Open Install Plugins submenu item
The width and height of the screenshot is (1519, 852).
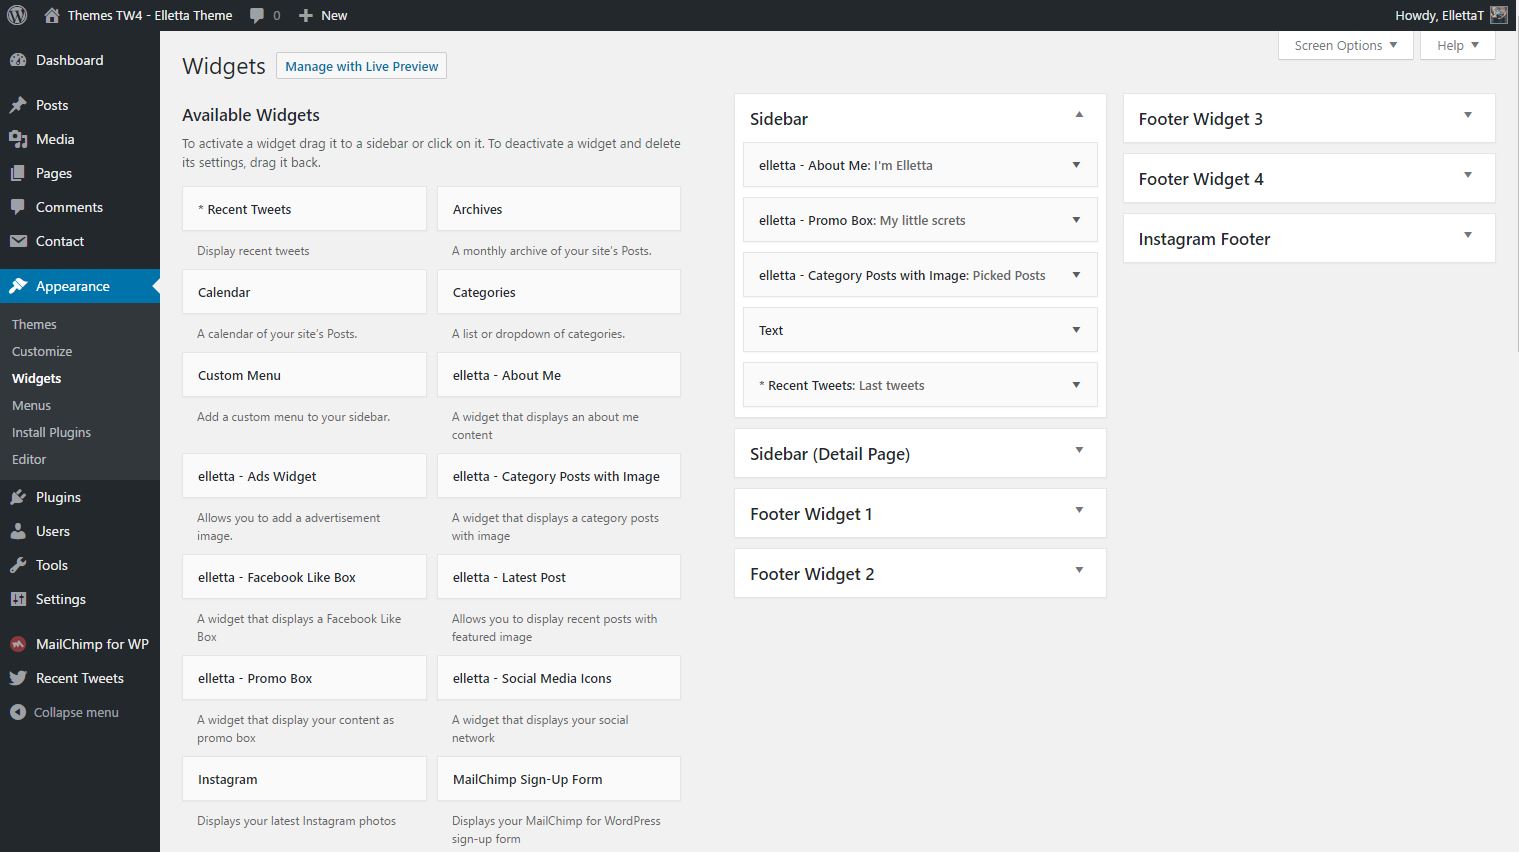[x=51, y=432]
